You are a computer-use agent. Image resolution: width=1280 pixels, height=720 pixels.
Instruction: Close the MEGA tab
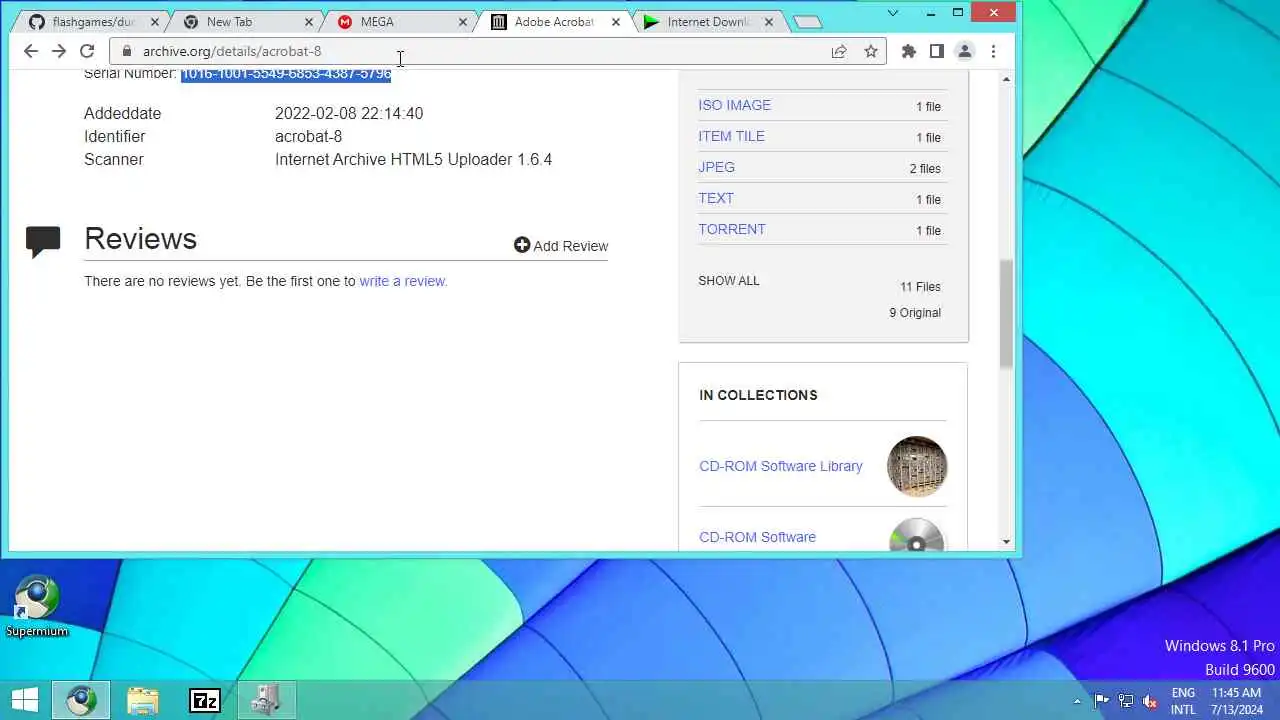[x=463, y=22]
